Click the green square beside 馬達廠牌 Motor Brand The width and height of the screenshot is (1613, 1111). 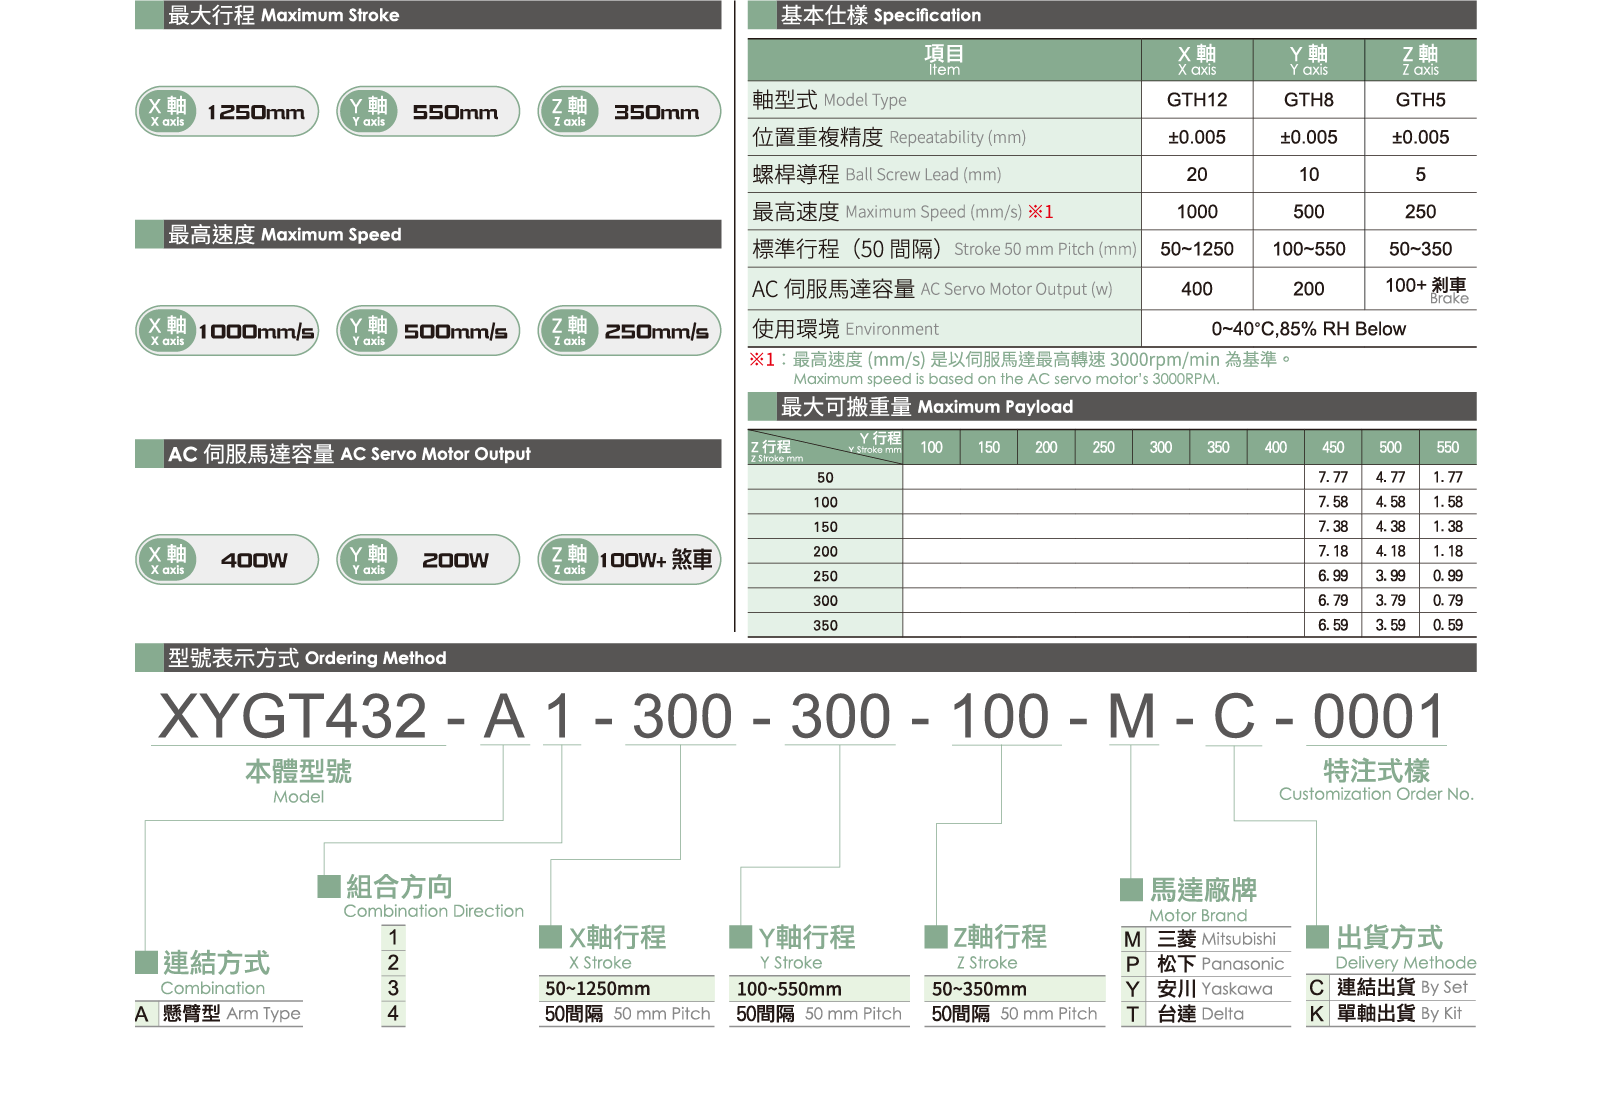click(x=1131, y=889)
